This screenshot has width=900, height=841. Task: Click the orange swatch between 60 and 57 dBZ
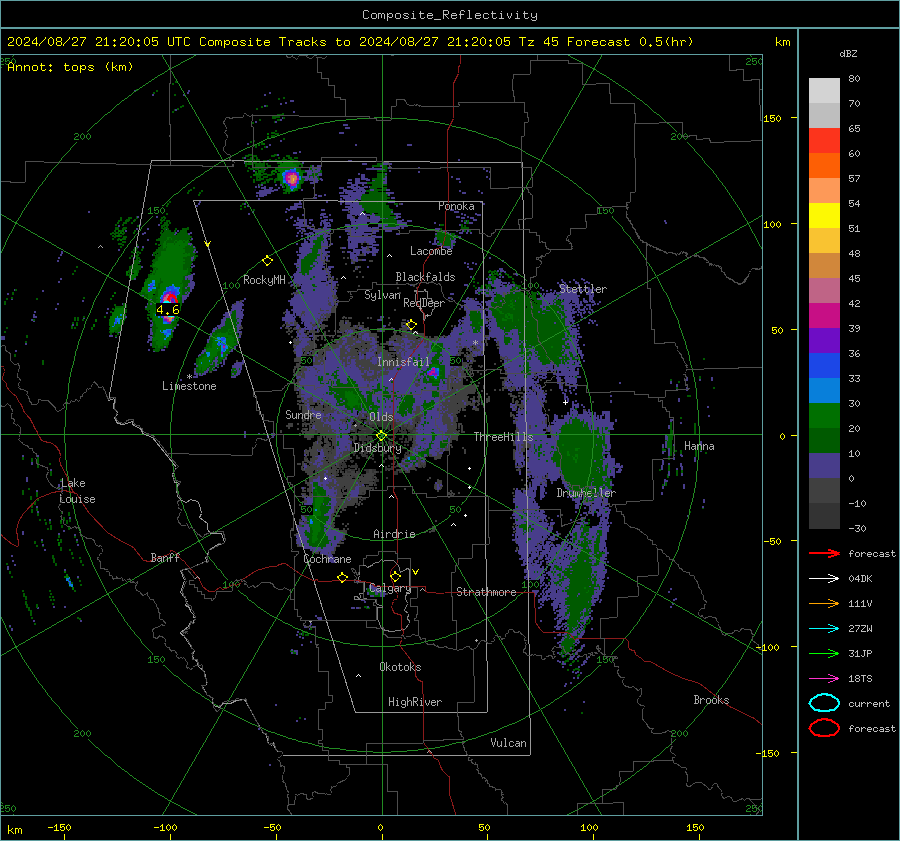tap(824, 166)
